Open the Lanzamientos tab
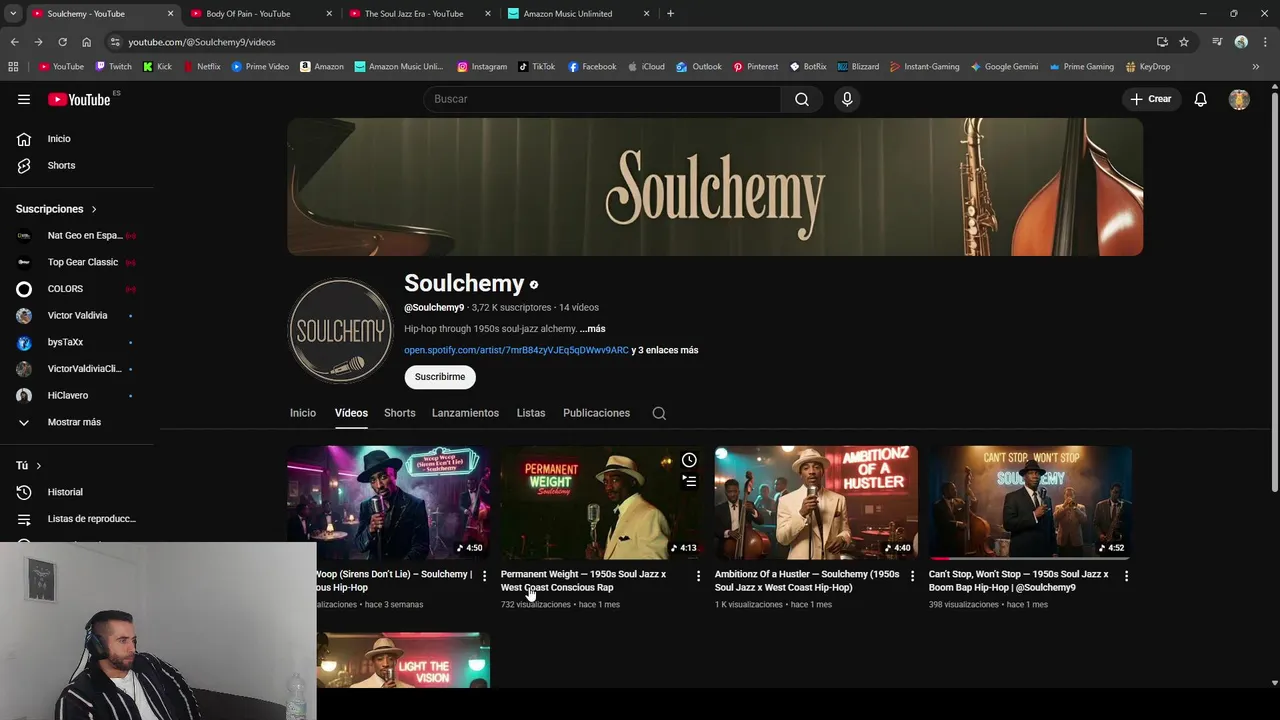Image resolution: width=1280 pixels, height=720 pixels. click(465, 413)
